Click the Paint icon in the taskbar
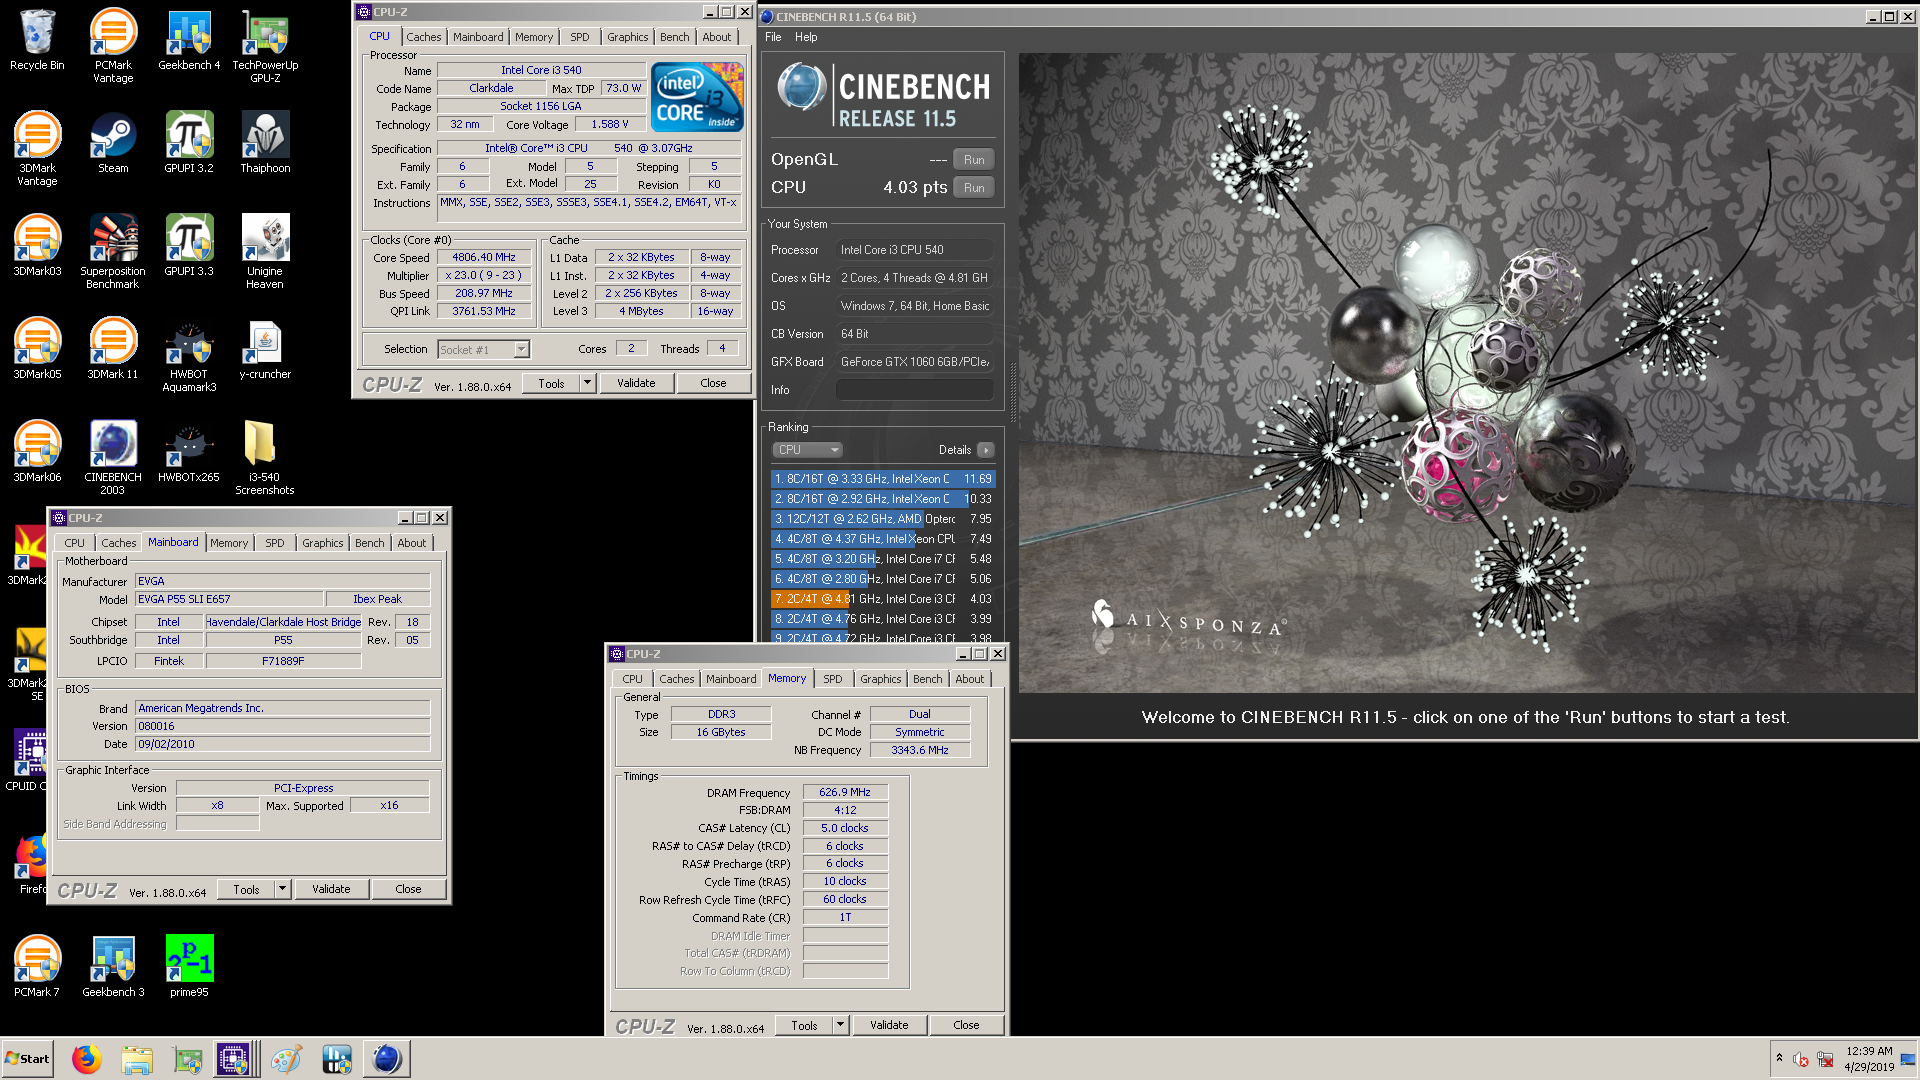Screen dimensions: 1920x1080 [286, 1058]
